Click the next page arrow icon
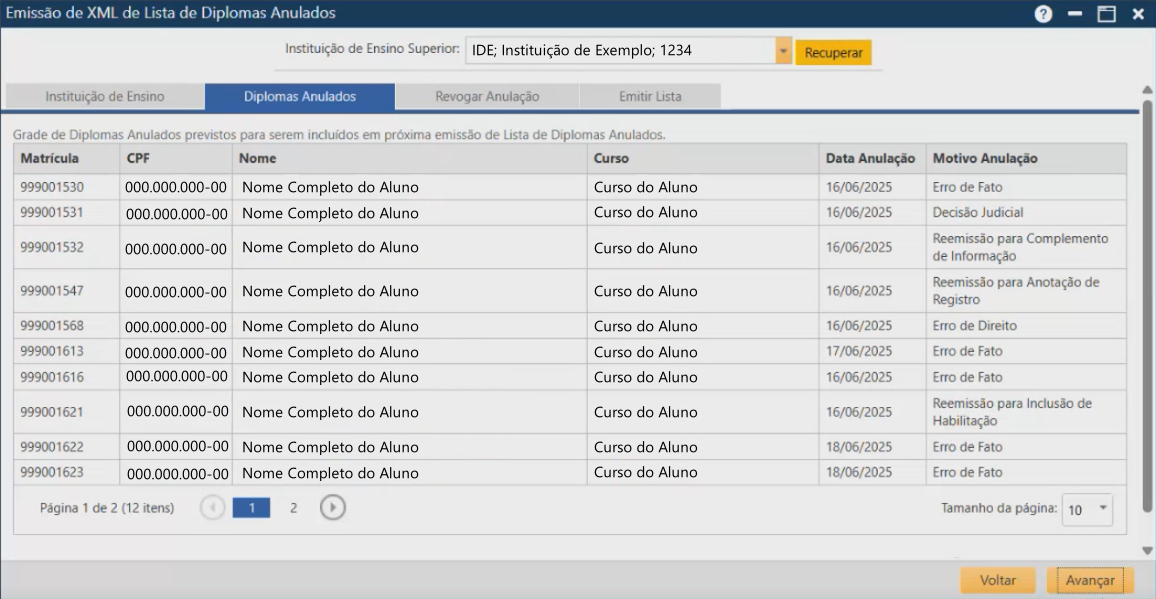The height and width of the screenshot is (599, 1156). [332, 507]
